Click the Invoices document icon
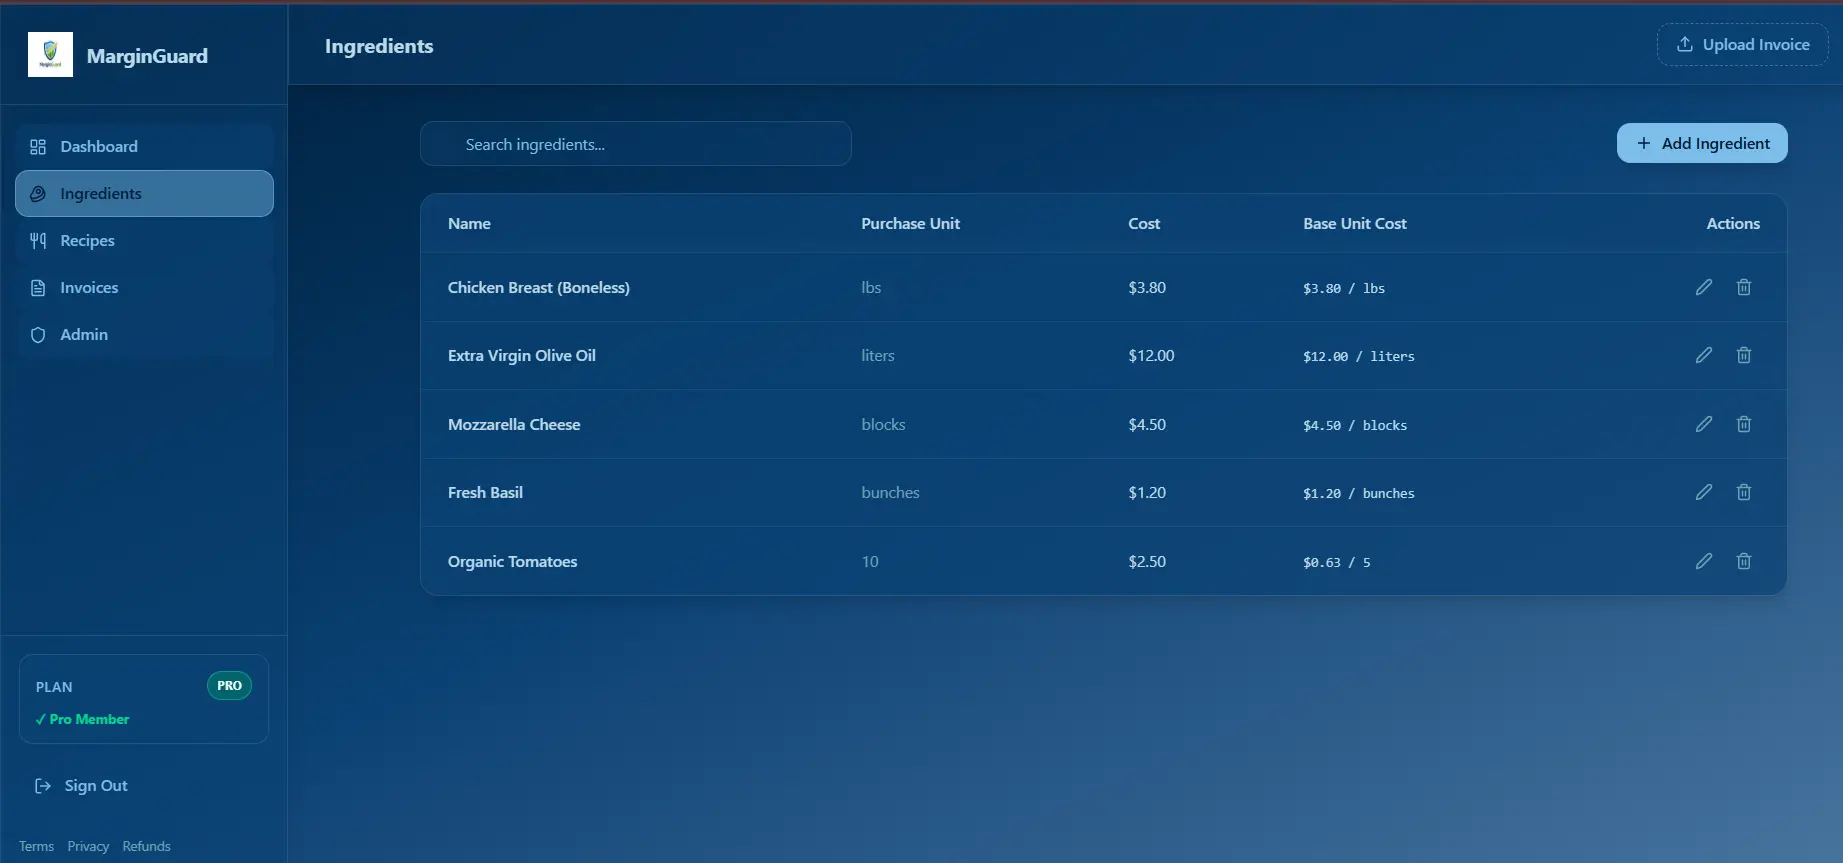This screenshot has width=1843, height=863. tap(38, 288)
